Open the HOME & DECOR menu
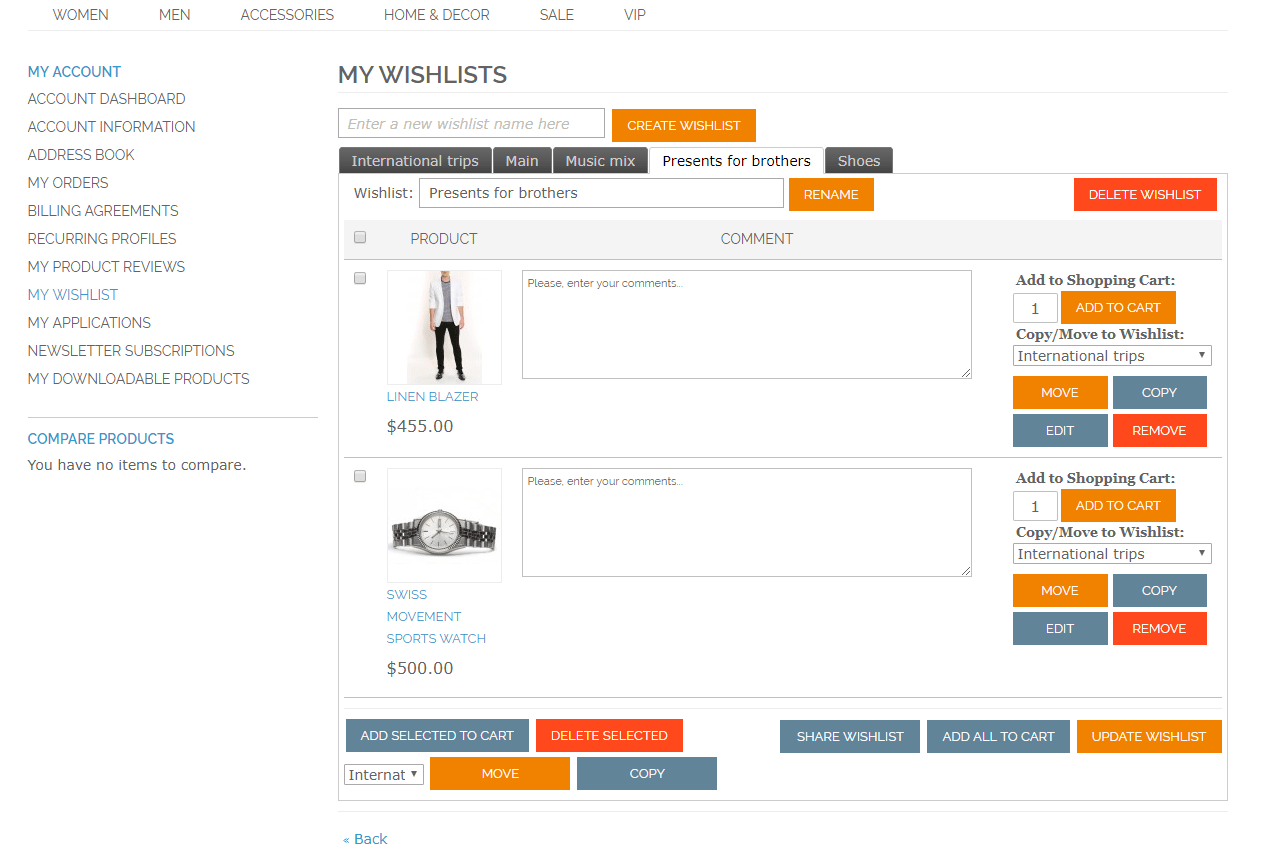Viewport: 1273px width, 857px height. click(436, 14)
